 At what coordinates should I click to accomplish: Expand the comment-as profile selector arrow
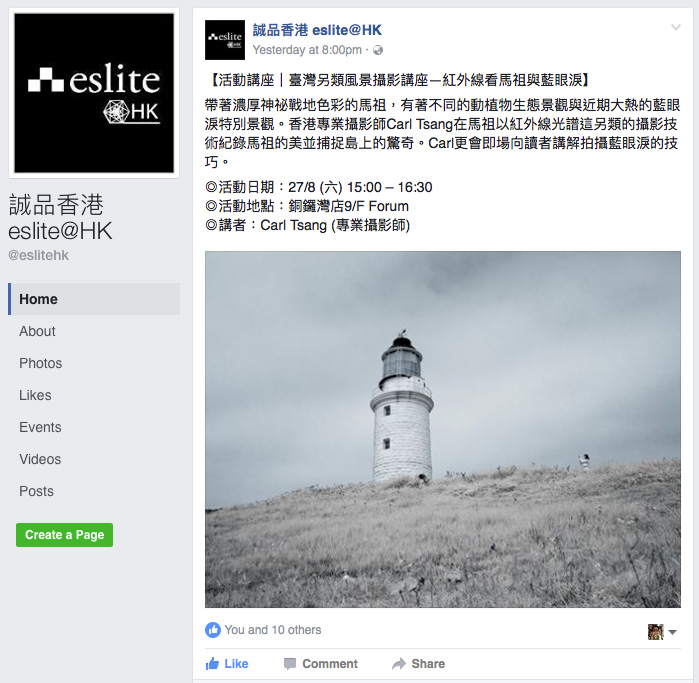click(x=673, y=632)
